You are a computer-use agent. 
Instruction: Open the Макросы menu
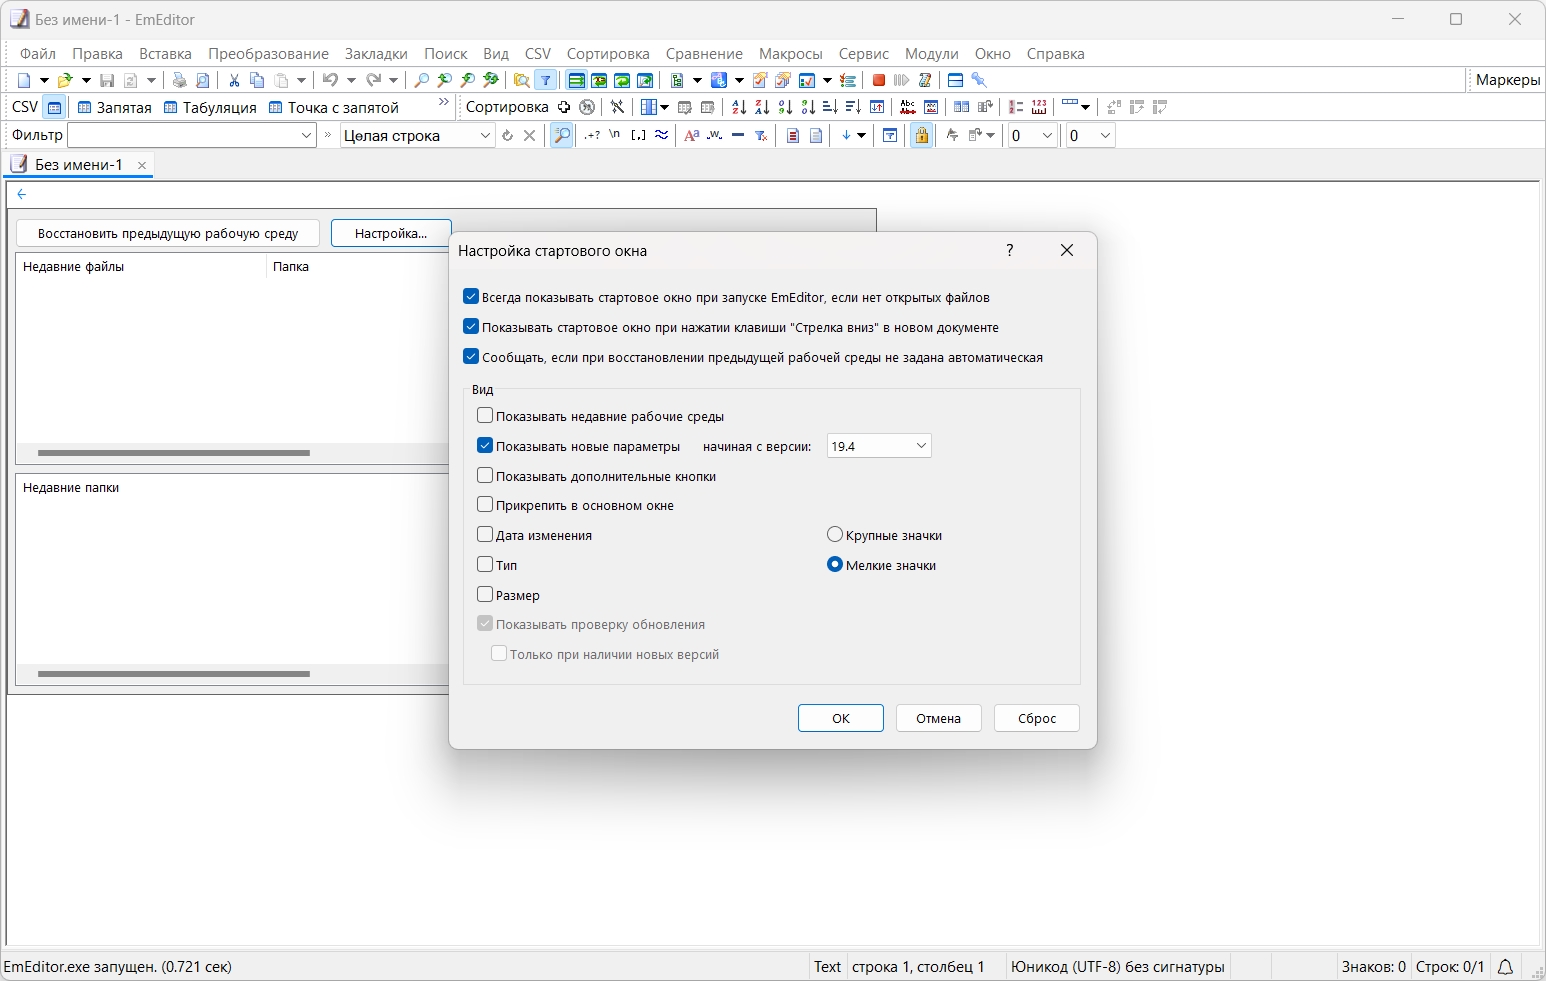(790, 54)
